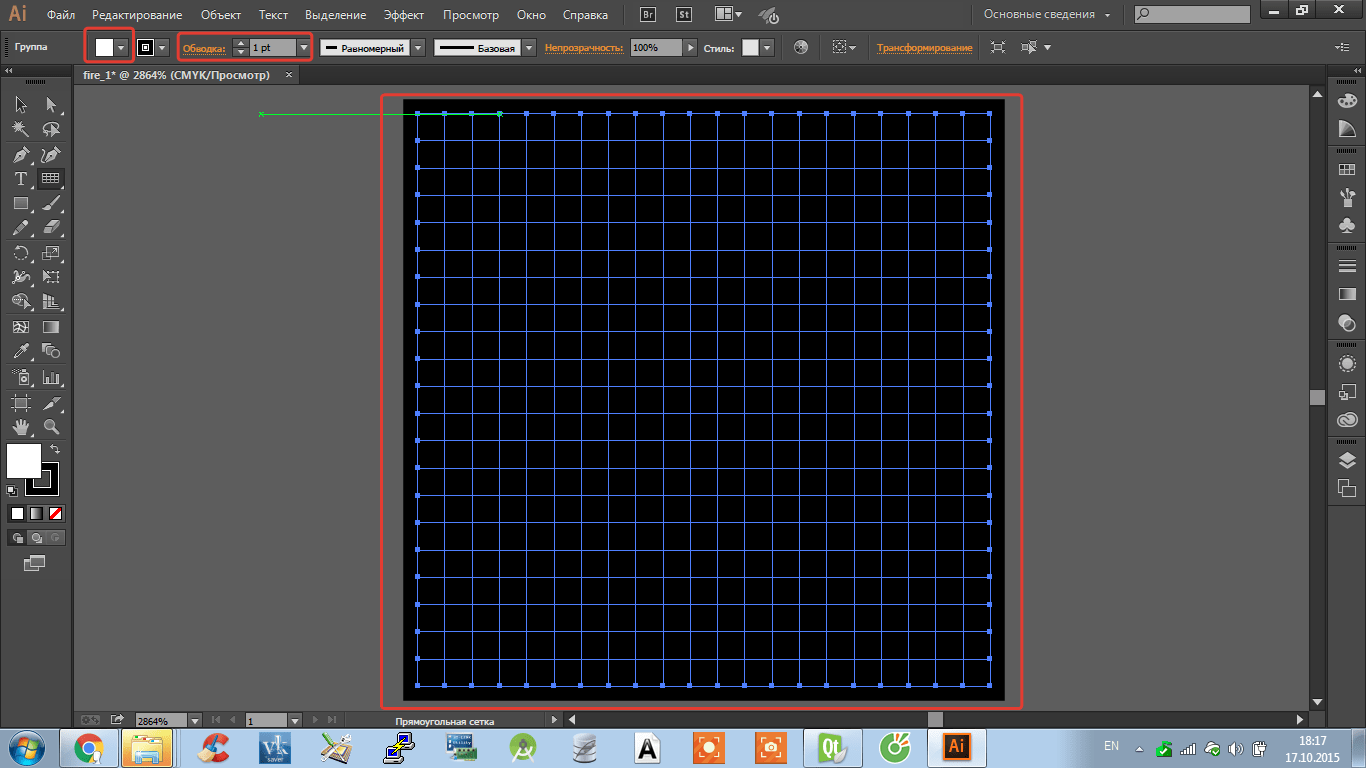The image size is (1366, 768).
Task: Open the Редактирование menu
Action: click(137, 15)
